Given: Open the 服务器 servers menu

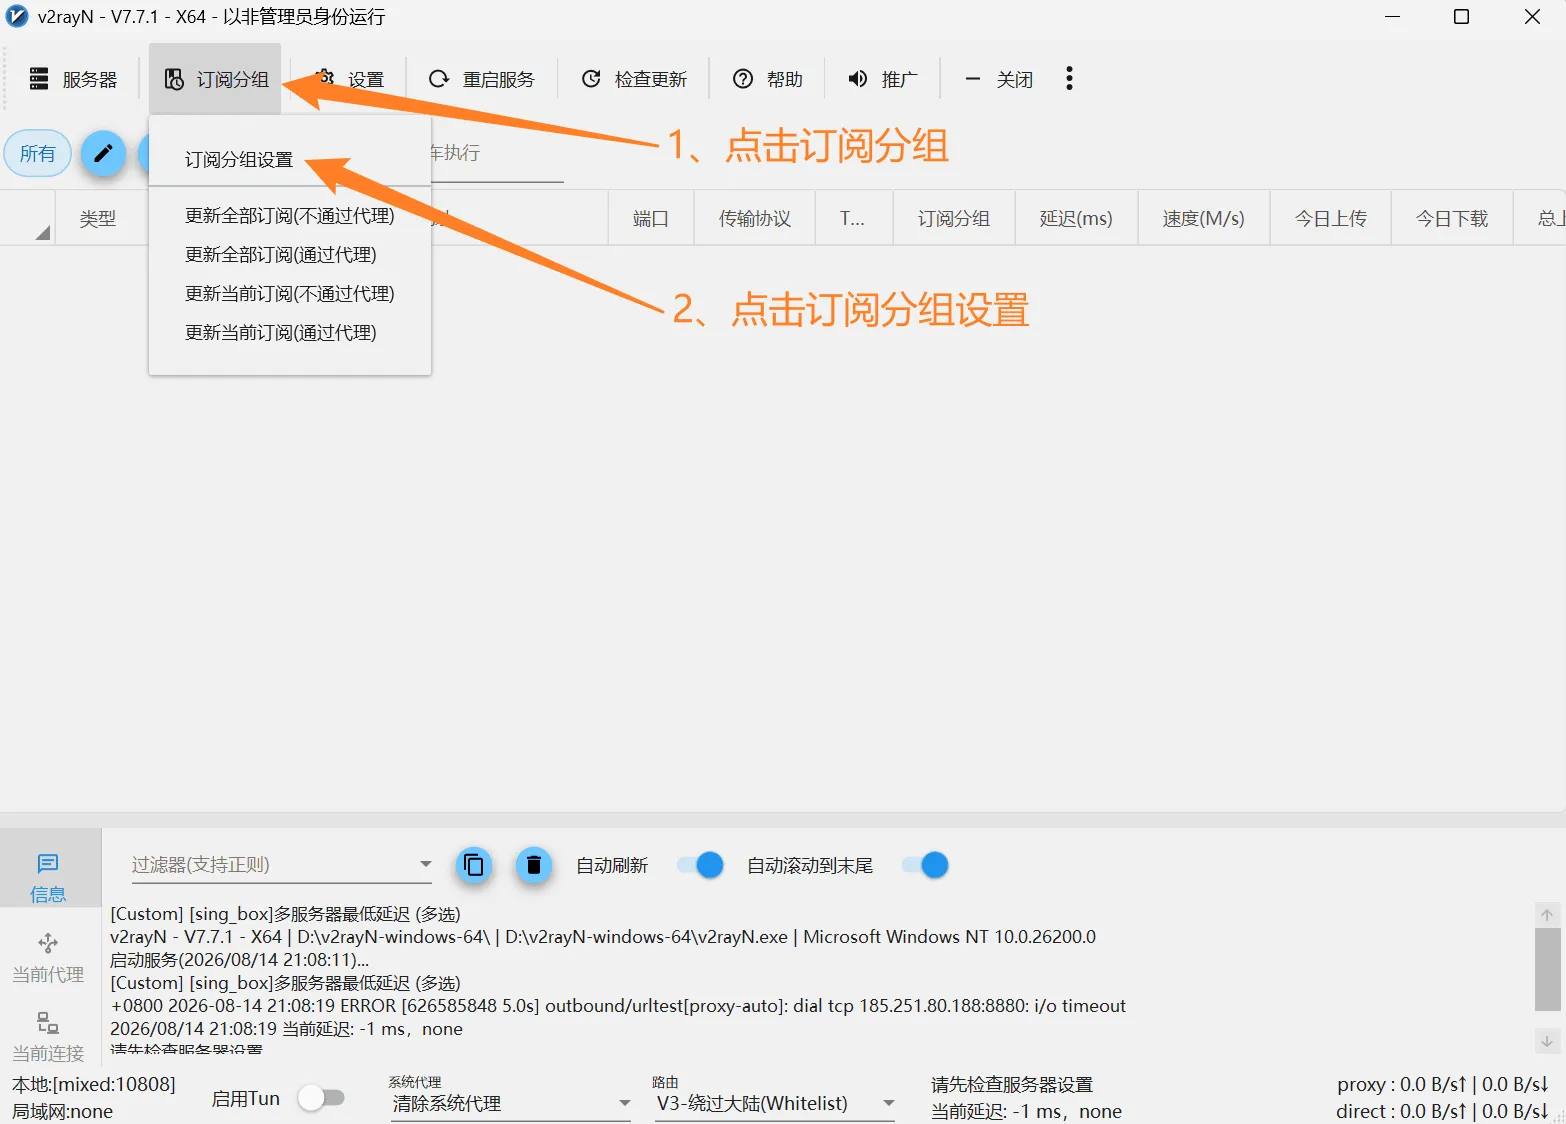Looking at the screenshot, I should [73, 79].
